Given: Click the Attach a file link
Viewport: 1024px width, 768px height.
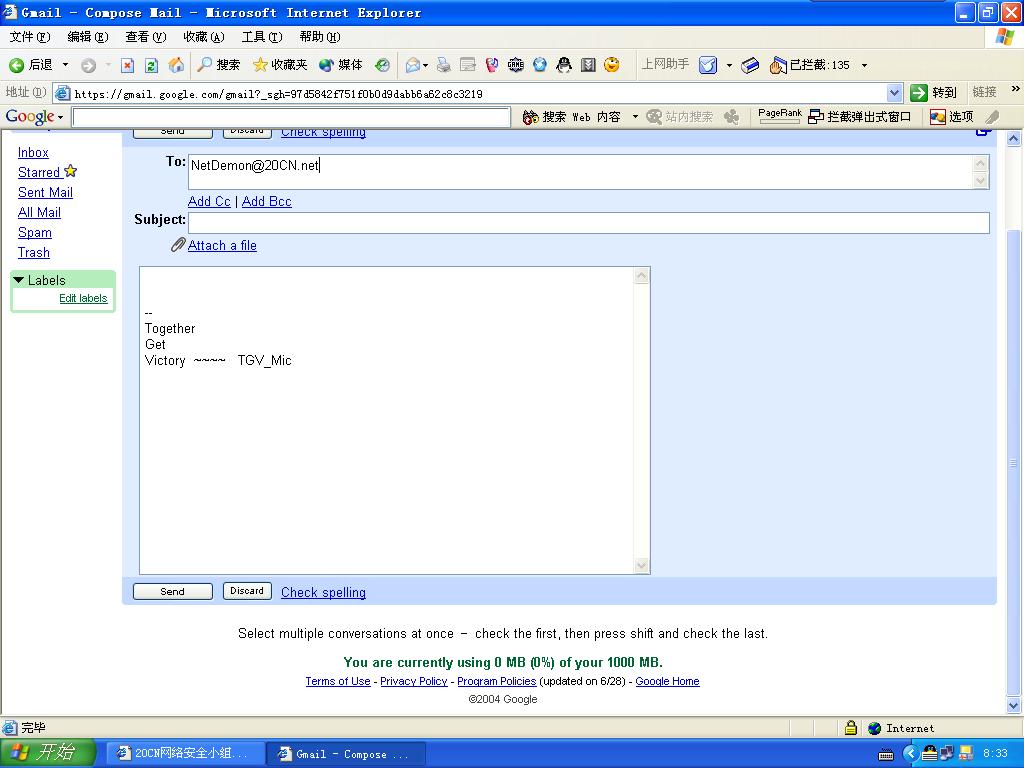Looking at the screenshot, I should 222,246.
